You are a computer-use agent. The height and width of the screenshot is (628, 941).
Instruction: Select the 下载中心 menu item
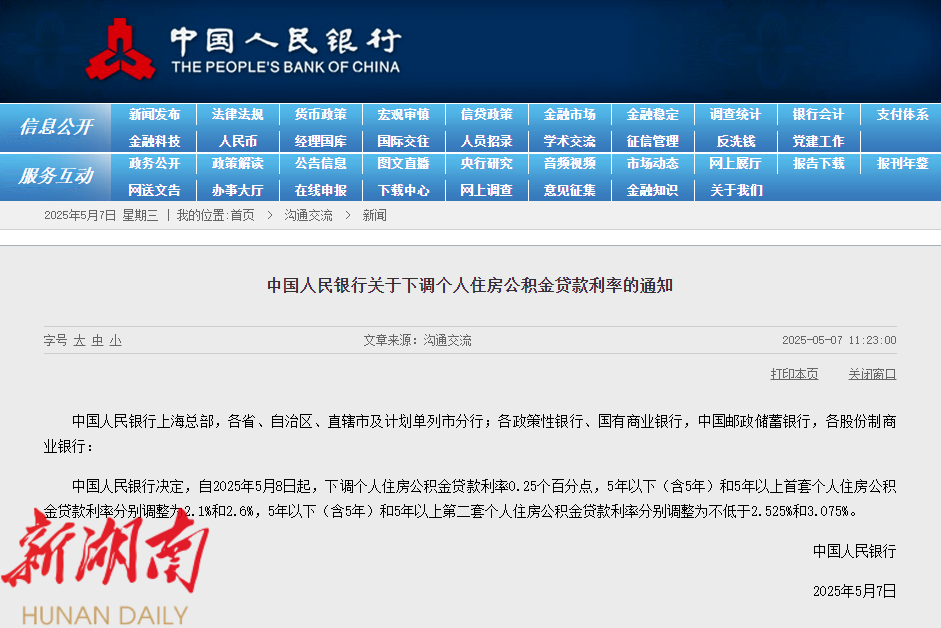(403, 190)
